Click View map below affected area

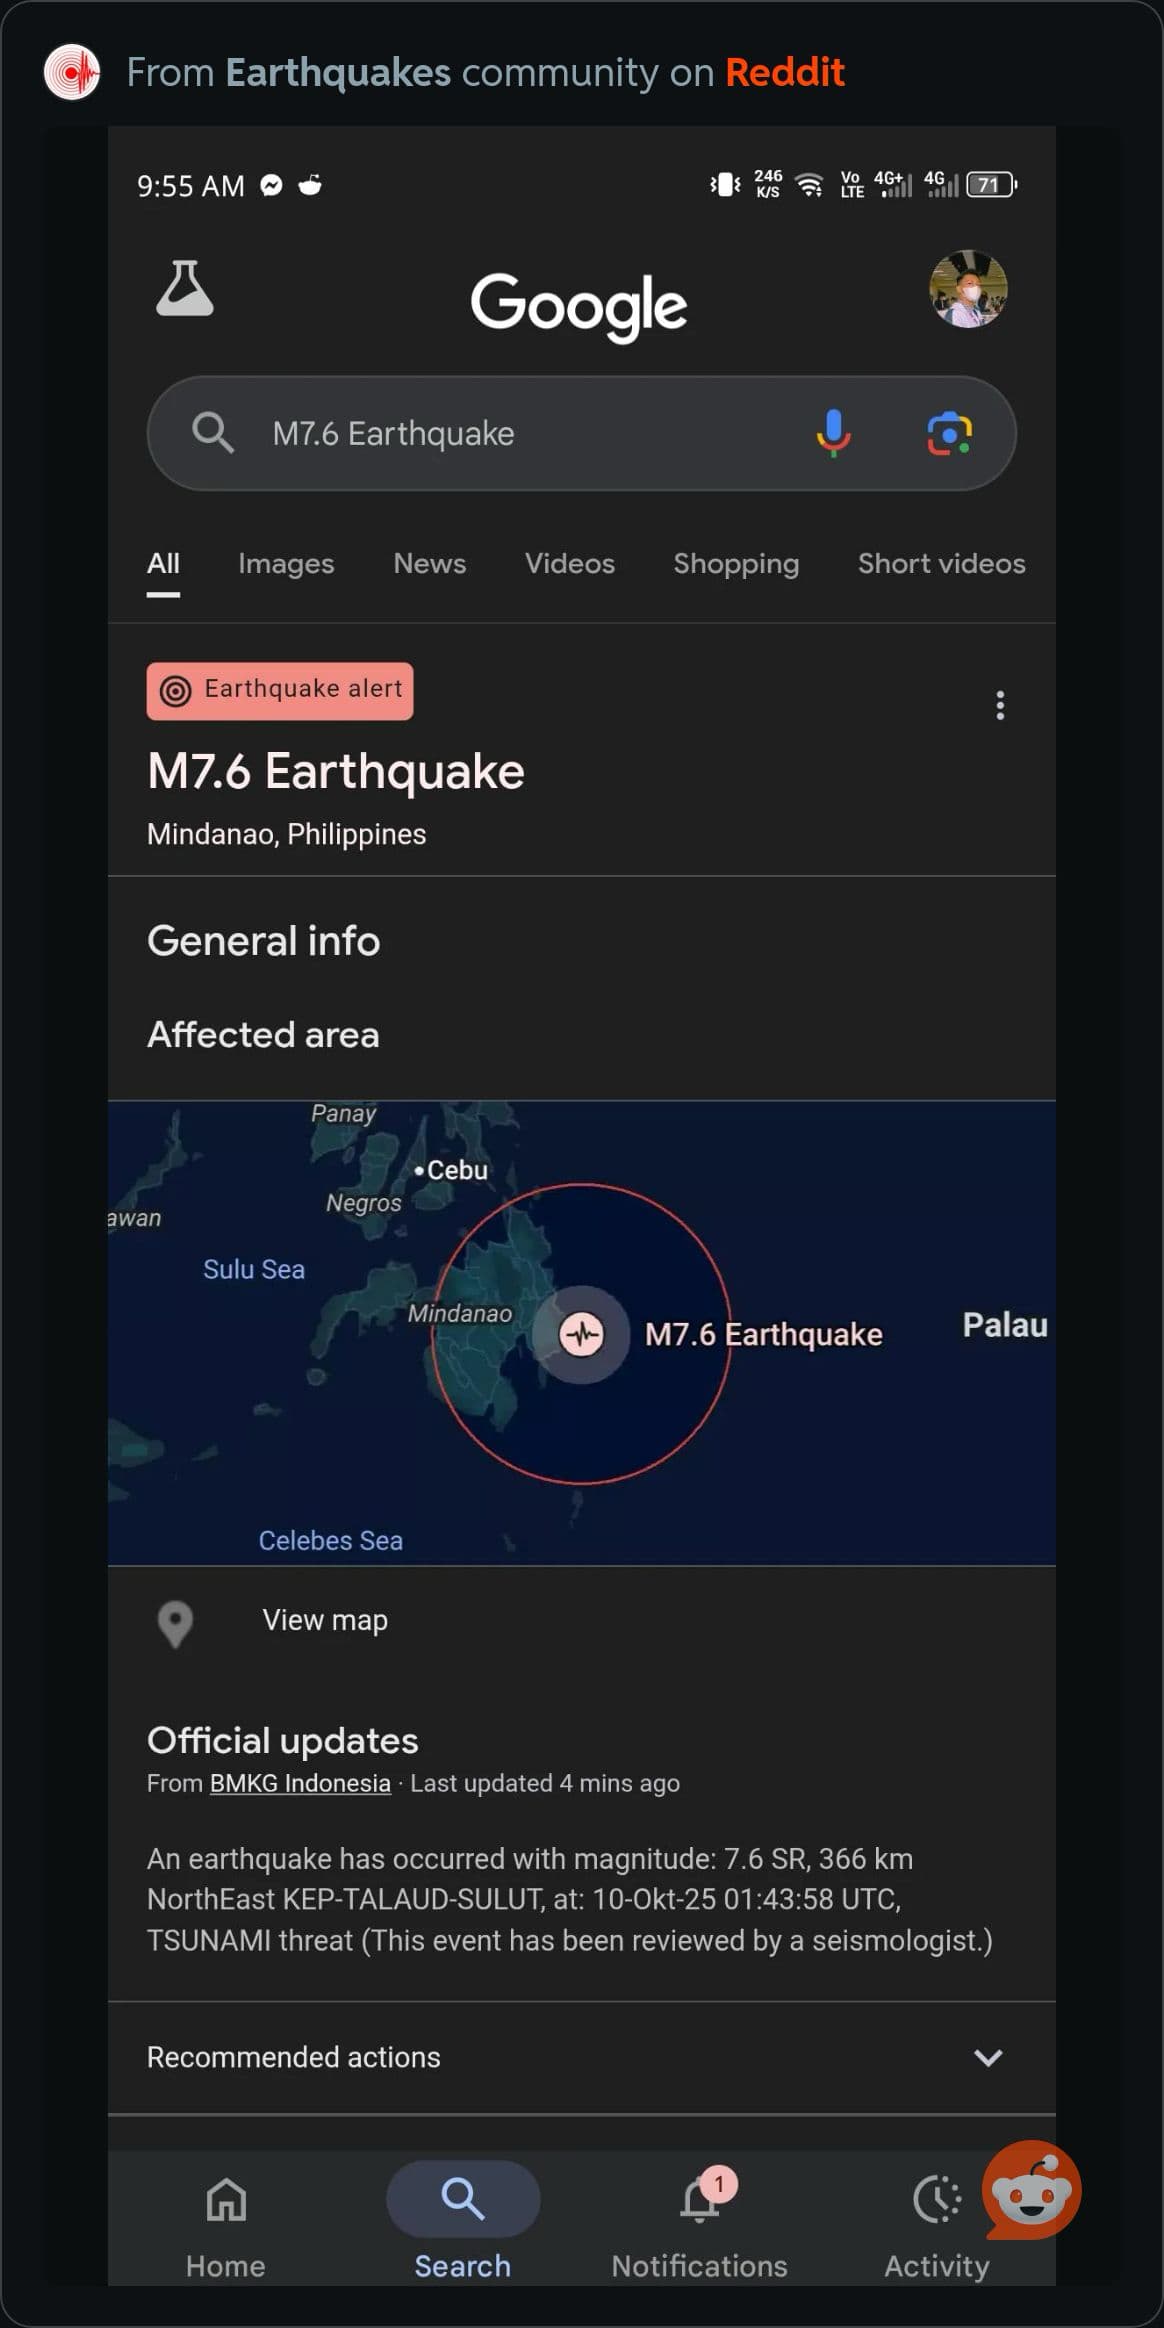324,1620
